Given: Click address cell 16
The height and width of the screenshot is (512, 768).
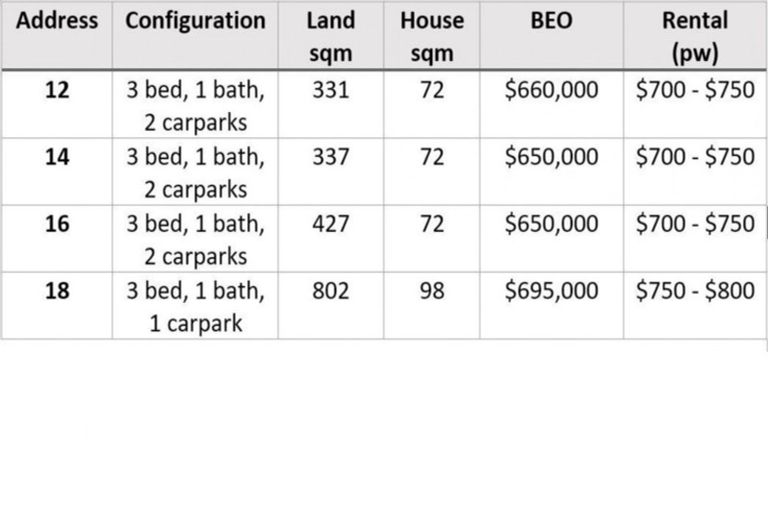Looking at the screenshot, I should pyautogui.click(x=57, y=224).
